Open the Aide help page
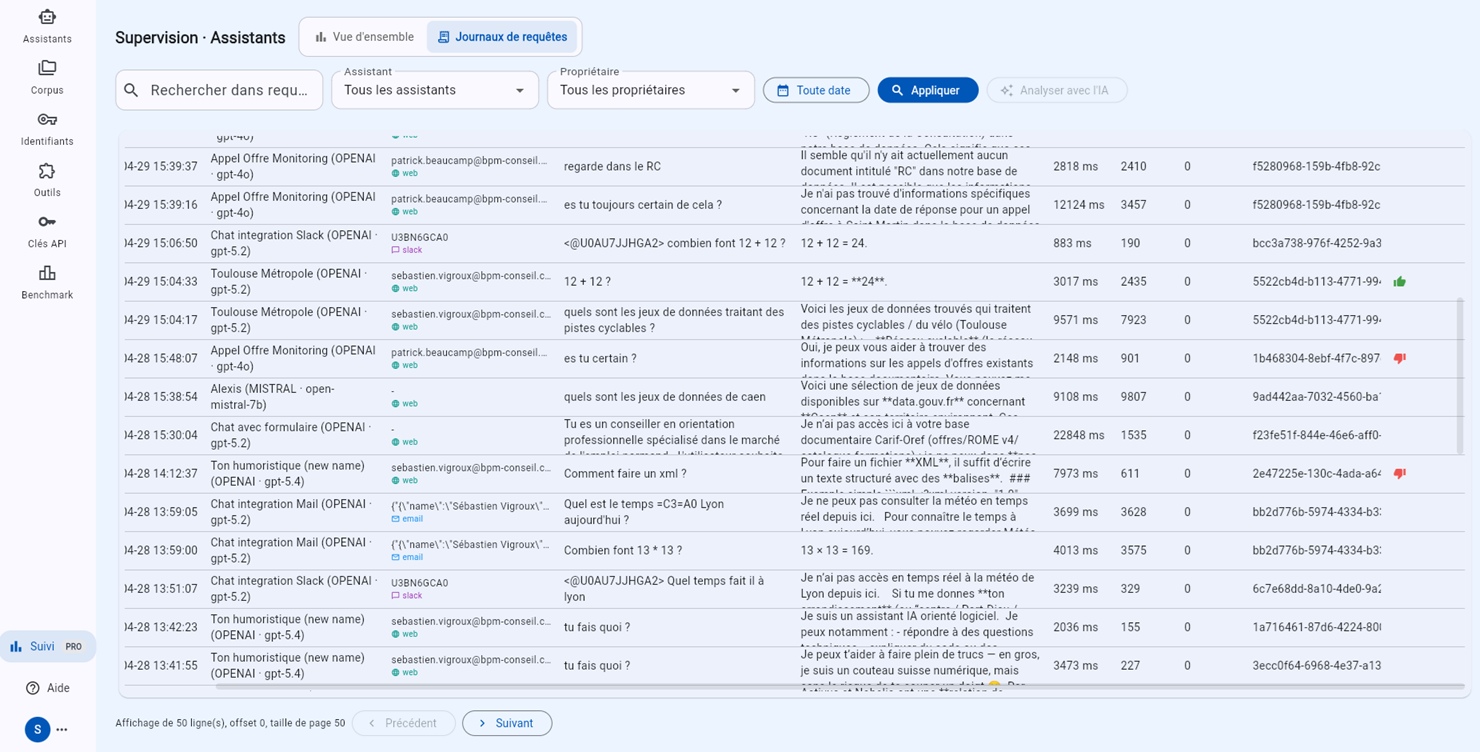Image resolution: width=1480 pixels, height=752 pixels. coord(48,688)
